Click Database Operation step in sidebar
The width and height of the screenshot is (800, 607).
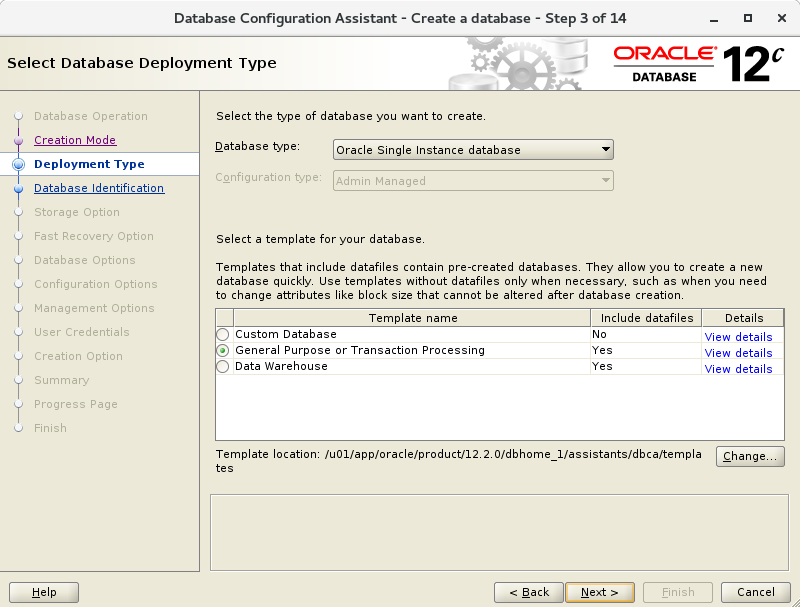coord(91,116)
